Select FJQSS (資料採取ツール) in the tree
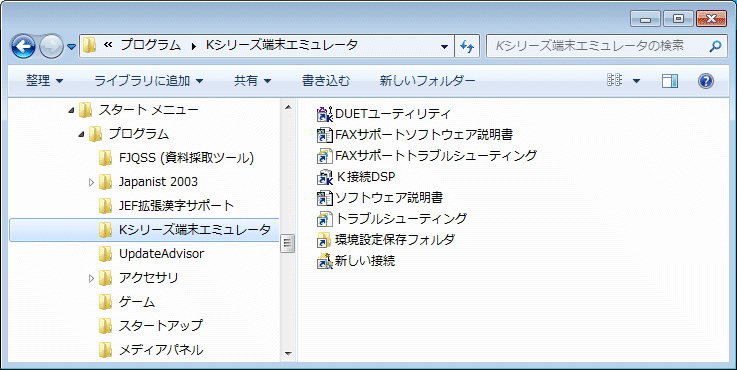This screenshot has width=737, height=370. pyautogui.click(x=186, y=158)
